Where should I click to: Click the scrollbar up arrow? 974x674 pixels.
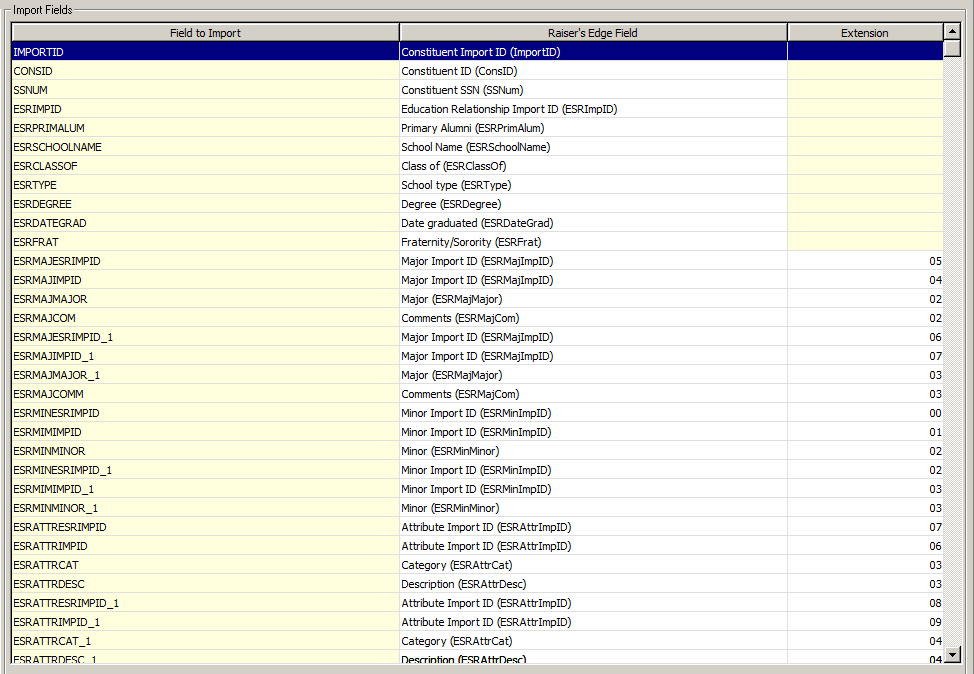(952, 31)
